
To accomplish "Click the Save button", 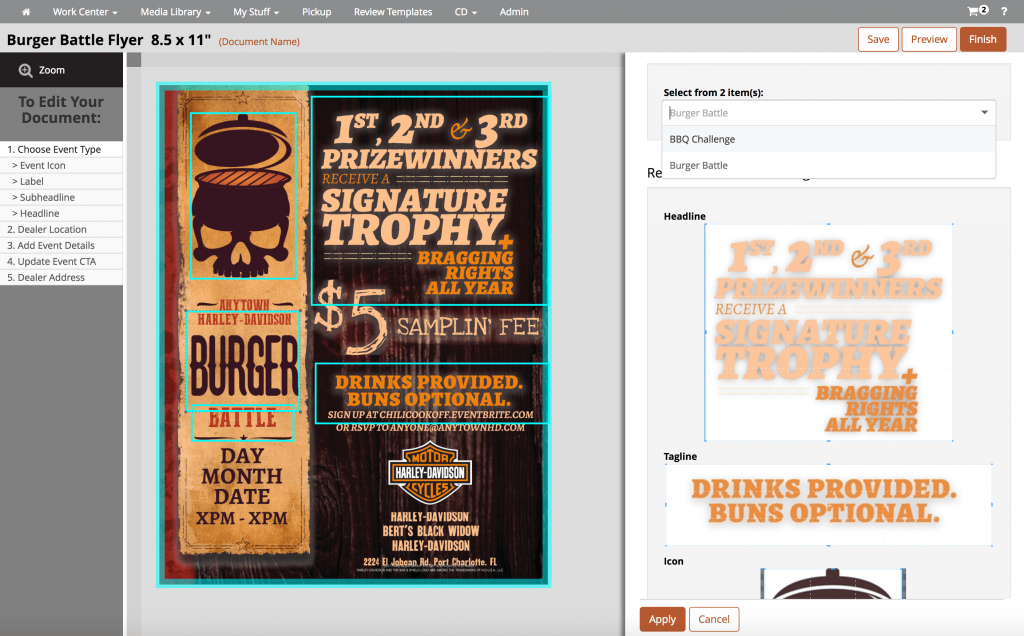I will pyautogui.click(x=878, y=39).
